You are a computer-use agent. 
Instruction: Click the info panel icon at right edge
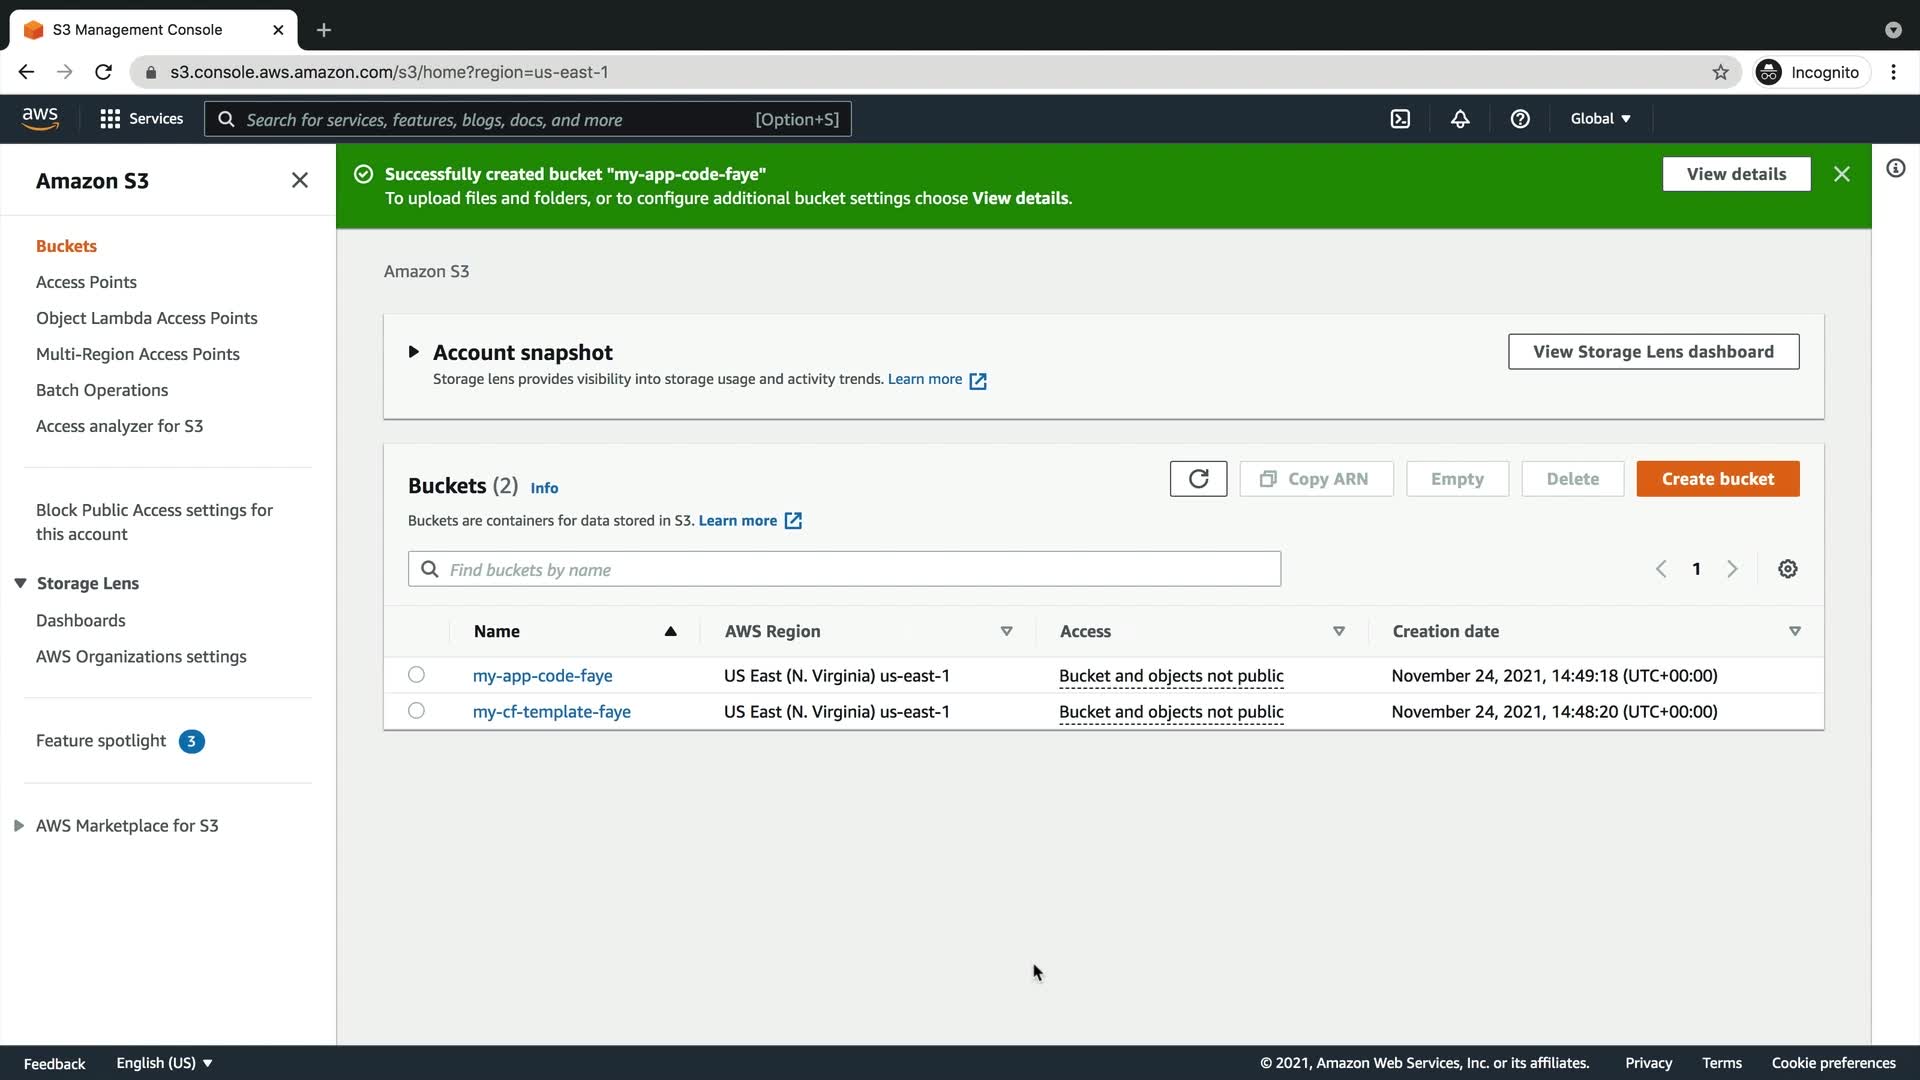pos(1895,168)
